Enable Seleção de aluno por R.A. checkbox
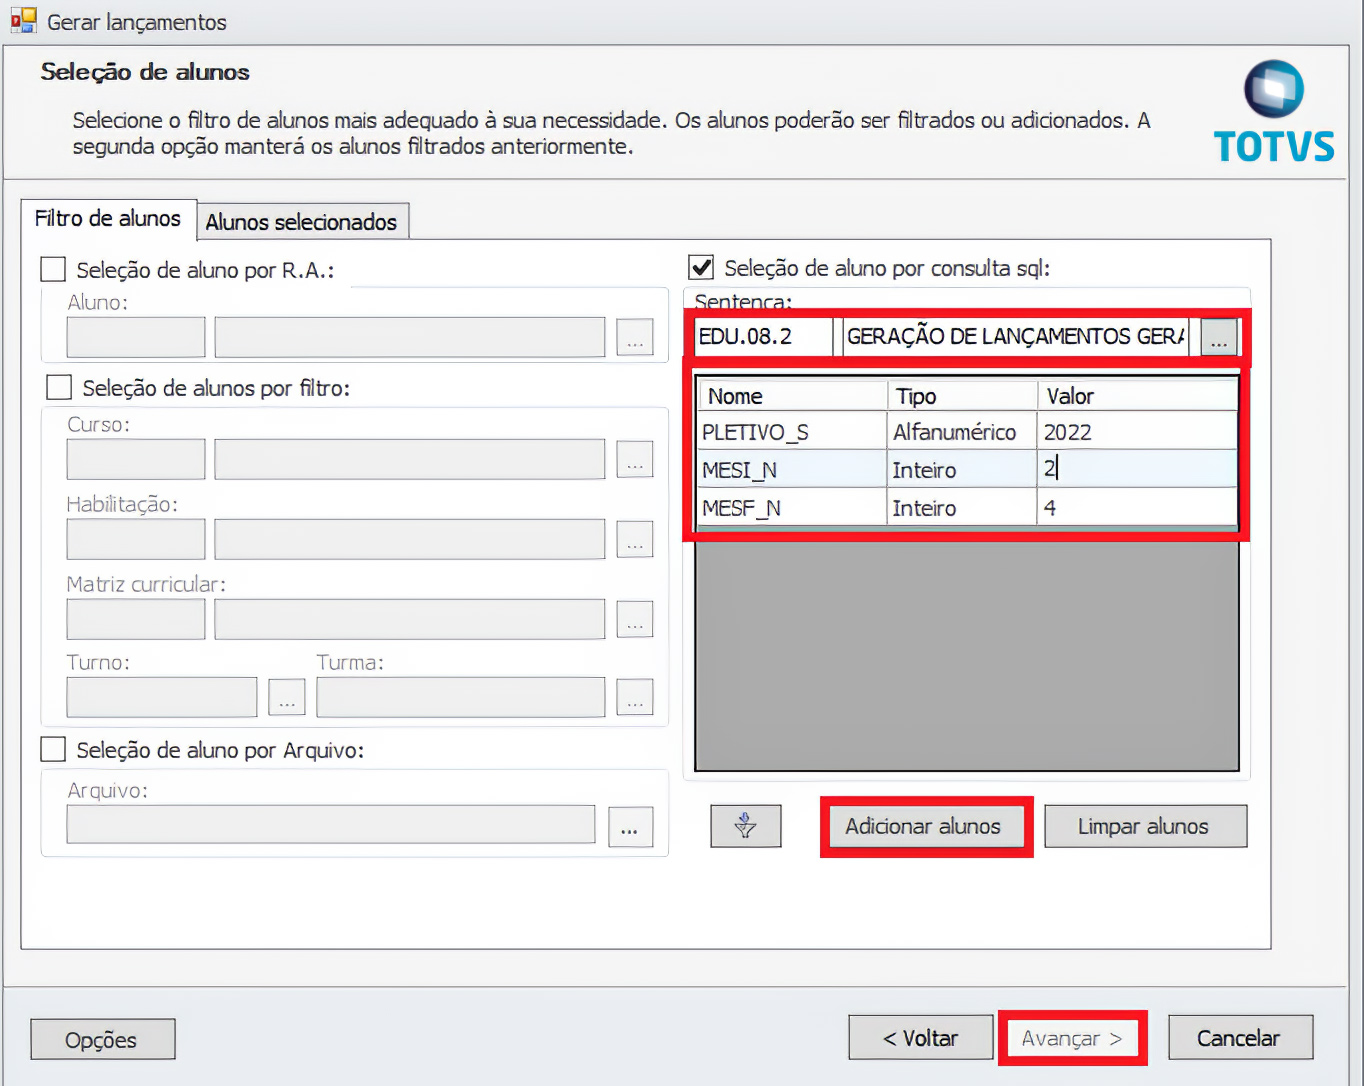Viewport: 1364px width, 1086px height. coord(53,270)
